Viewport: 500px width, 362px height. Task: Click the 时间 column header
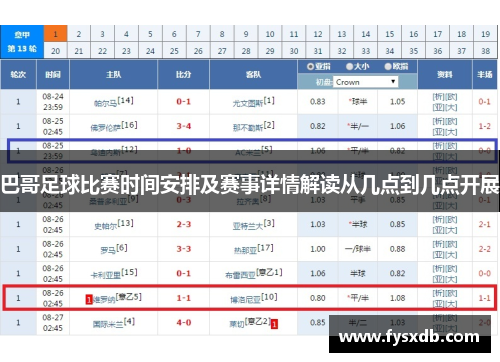coord(53,74)
